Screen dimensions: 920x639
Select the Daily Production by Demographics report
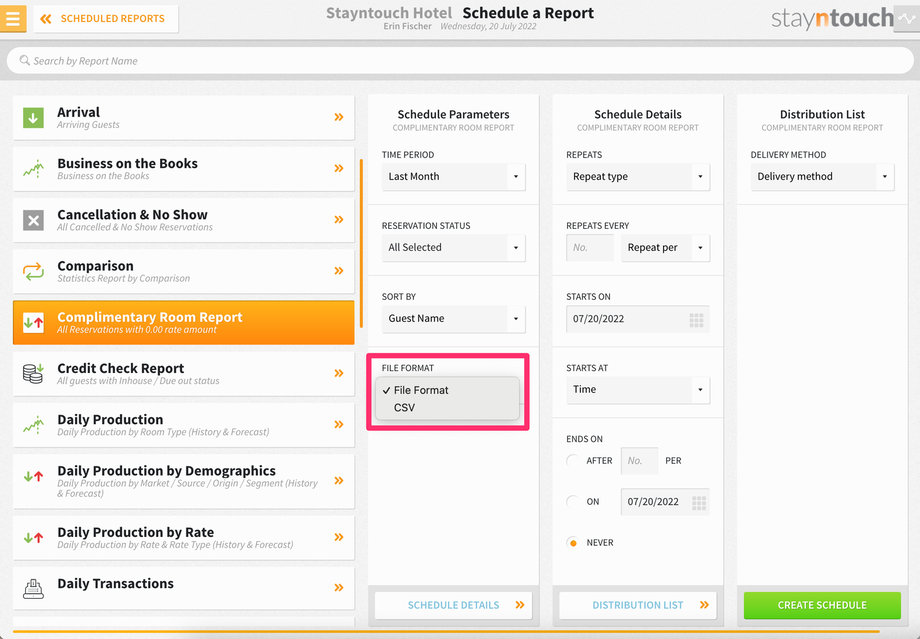click(184, 481)
